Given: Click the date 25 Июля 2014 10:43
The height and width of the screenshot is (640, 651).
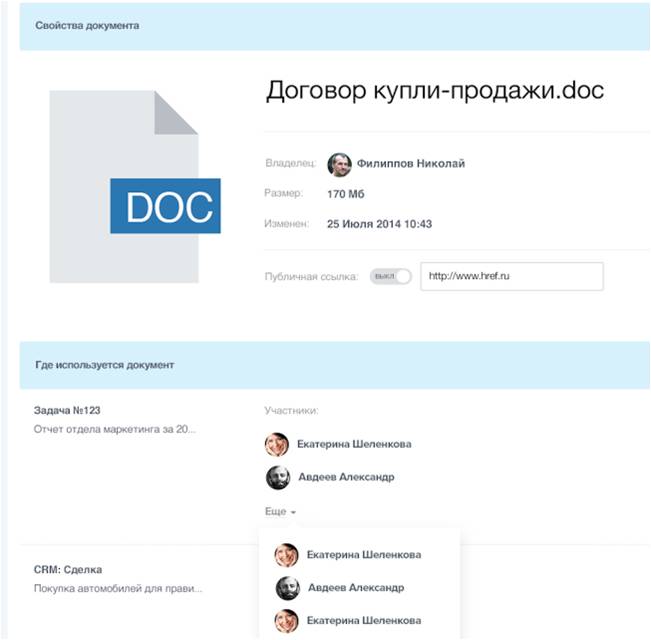Looking at the screenshot, I should coord(379,224).
